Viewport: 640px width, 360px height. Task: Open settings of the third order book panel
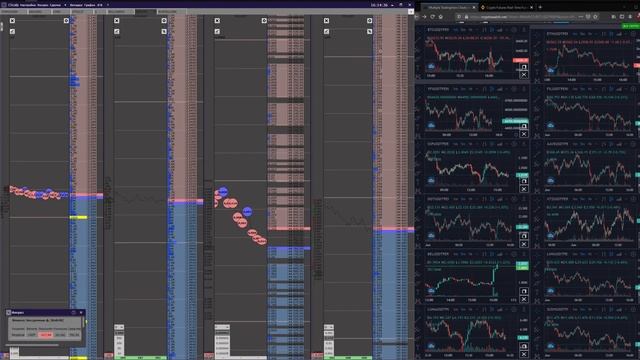click(x=264, y=20)
